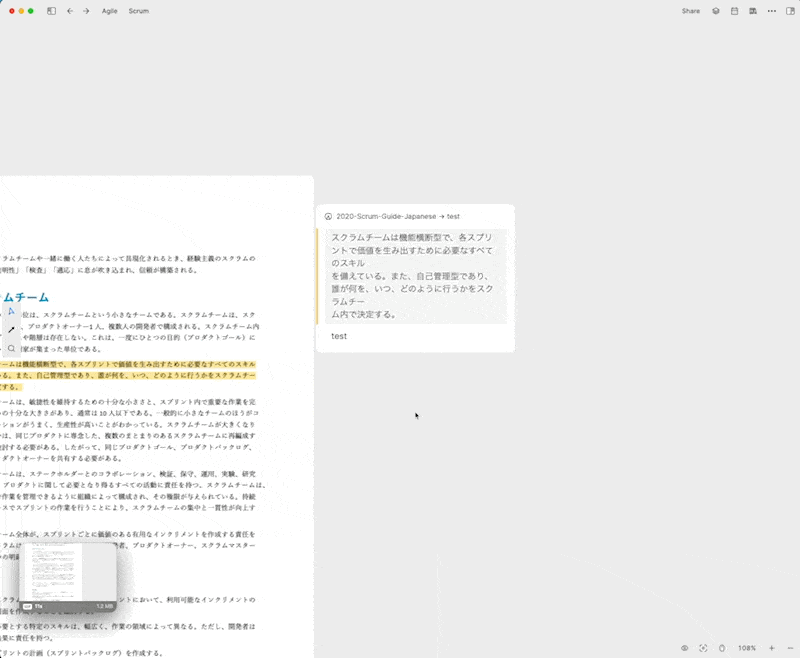Open the template box icon near Share

[x=716, y=11]
